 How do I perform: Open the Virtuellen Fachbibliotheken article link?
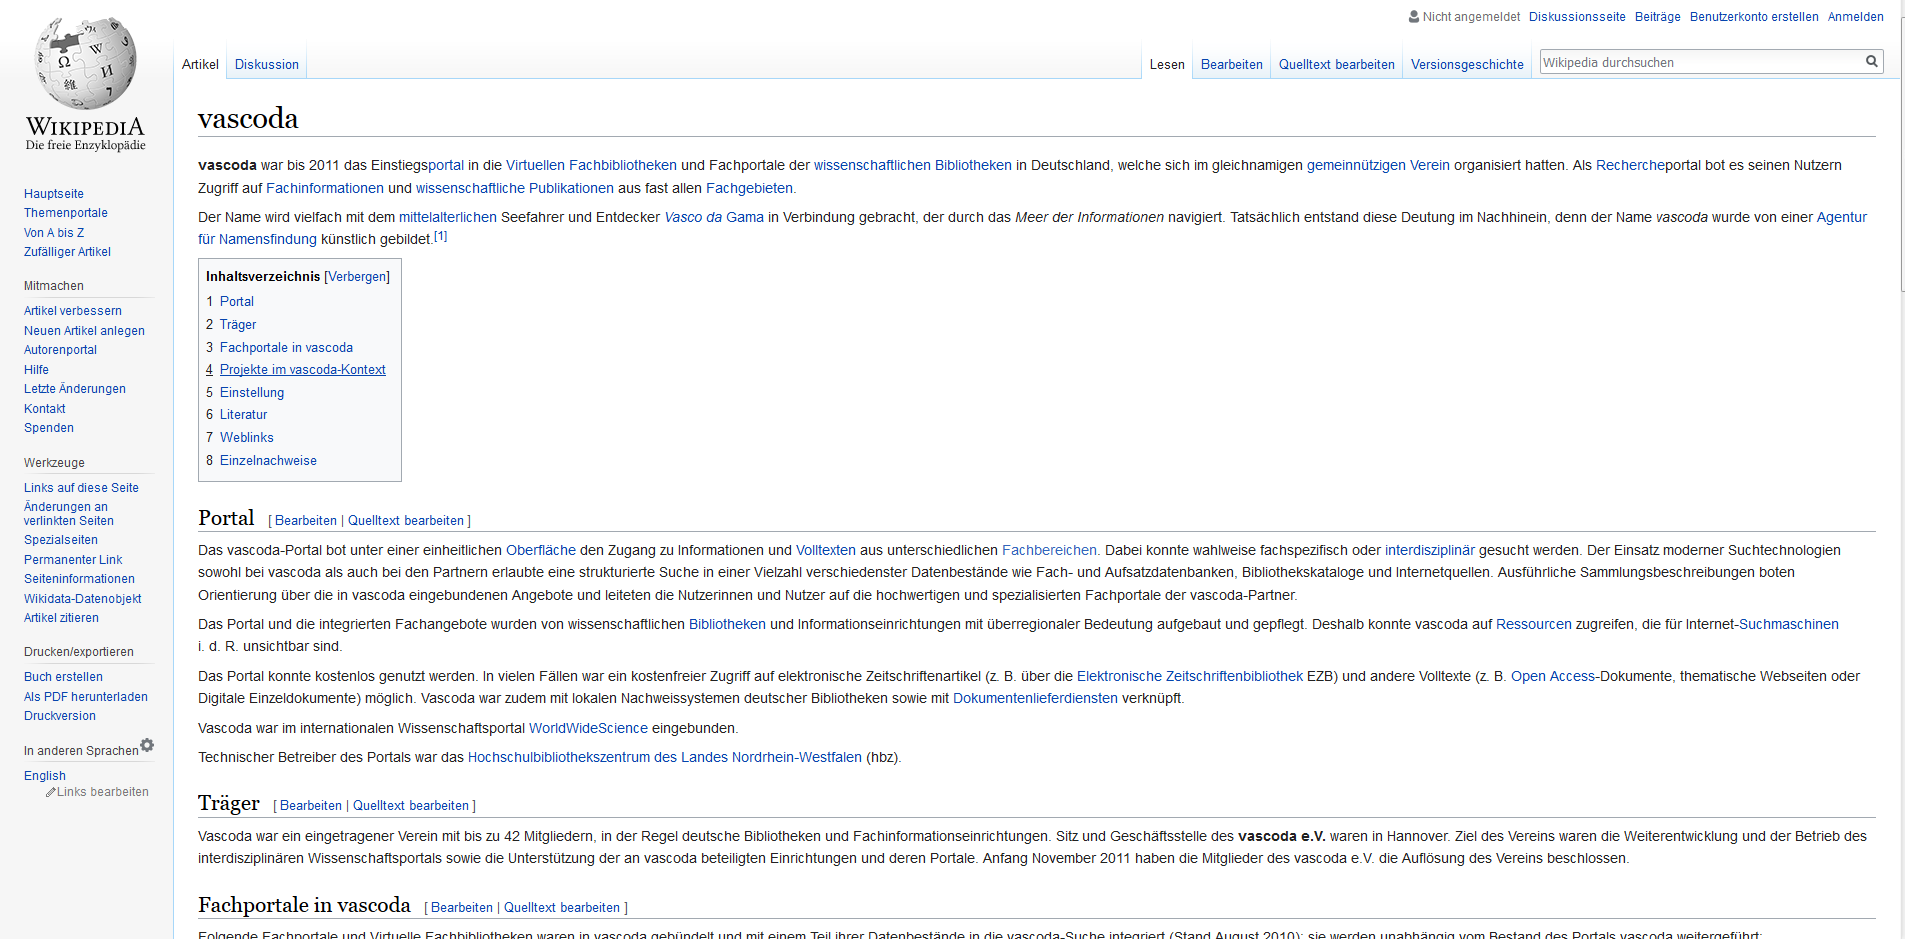tap(591, 166)
